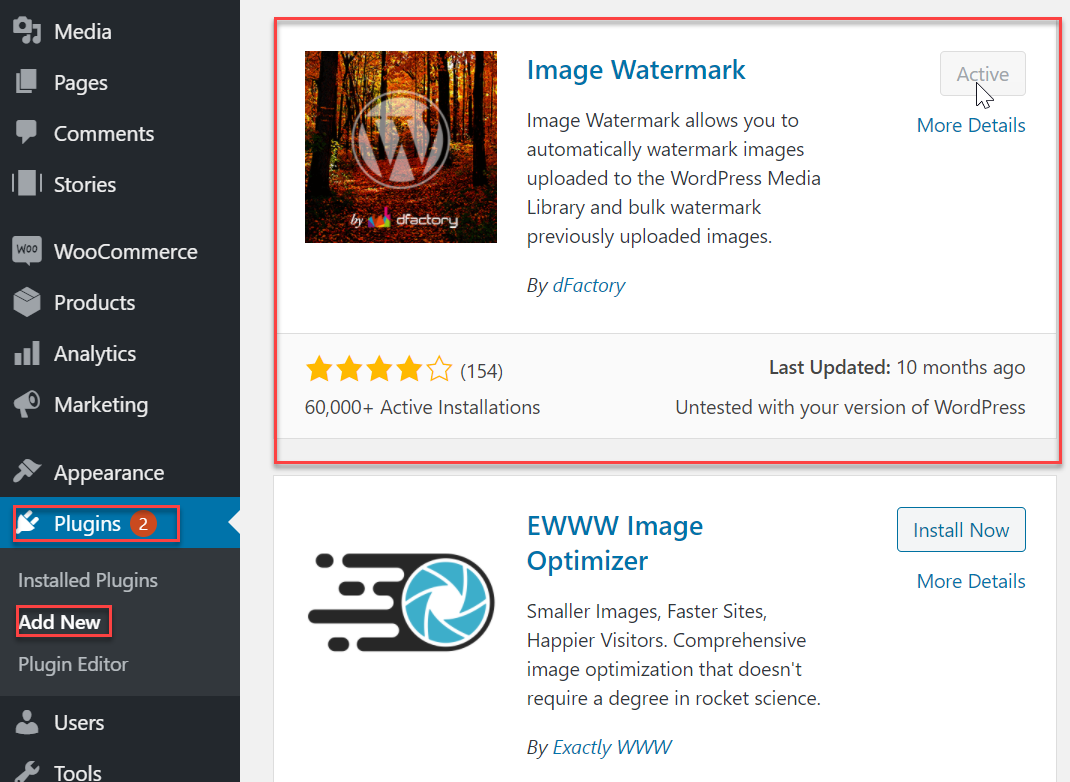Click Install Now for EWWW Image Optimizer
The height and width of the screenshot is (782, 1070).
click(x=961, y=530)
